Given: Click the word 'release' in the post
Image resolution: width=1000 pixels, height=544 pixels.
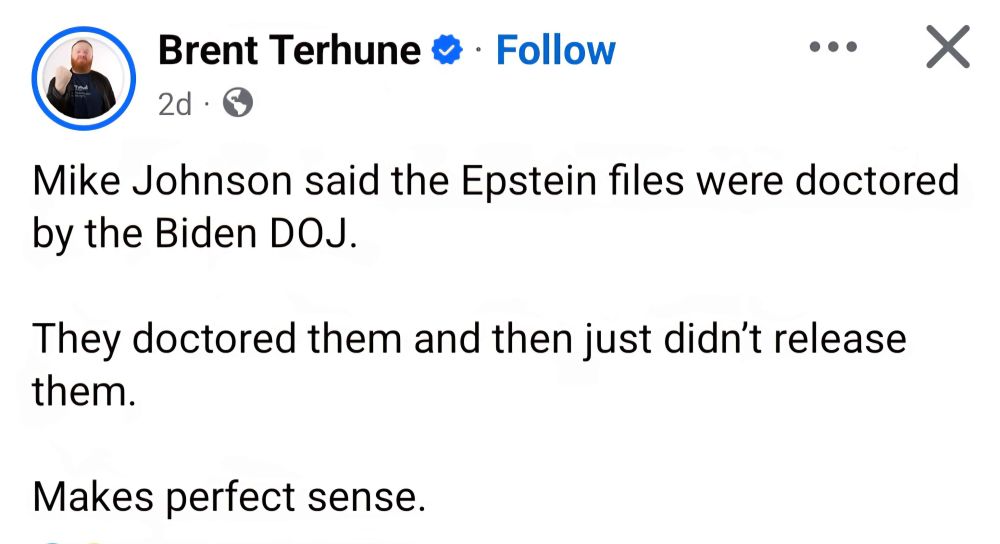Looking at the screenshot, I should [839, 339].
